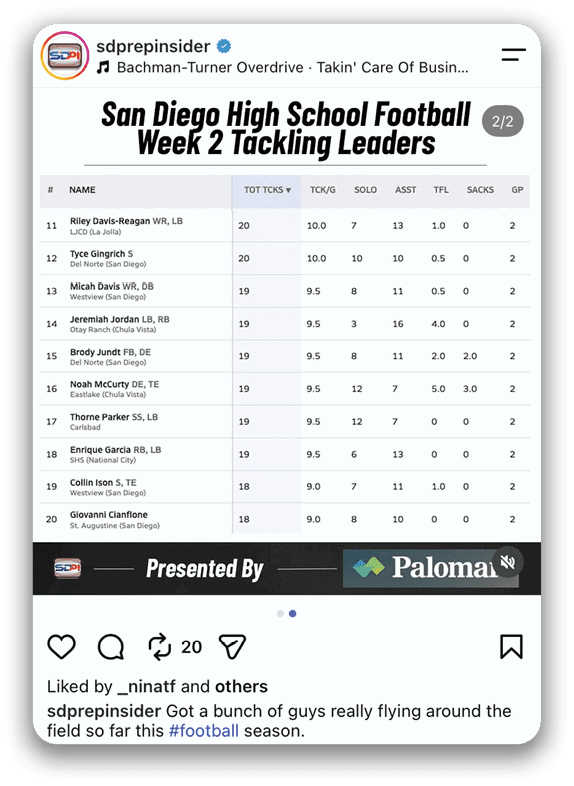Like the post with heart icon
This screenshot has width=574, height=786.
[61, 647]
